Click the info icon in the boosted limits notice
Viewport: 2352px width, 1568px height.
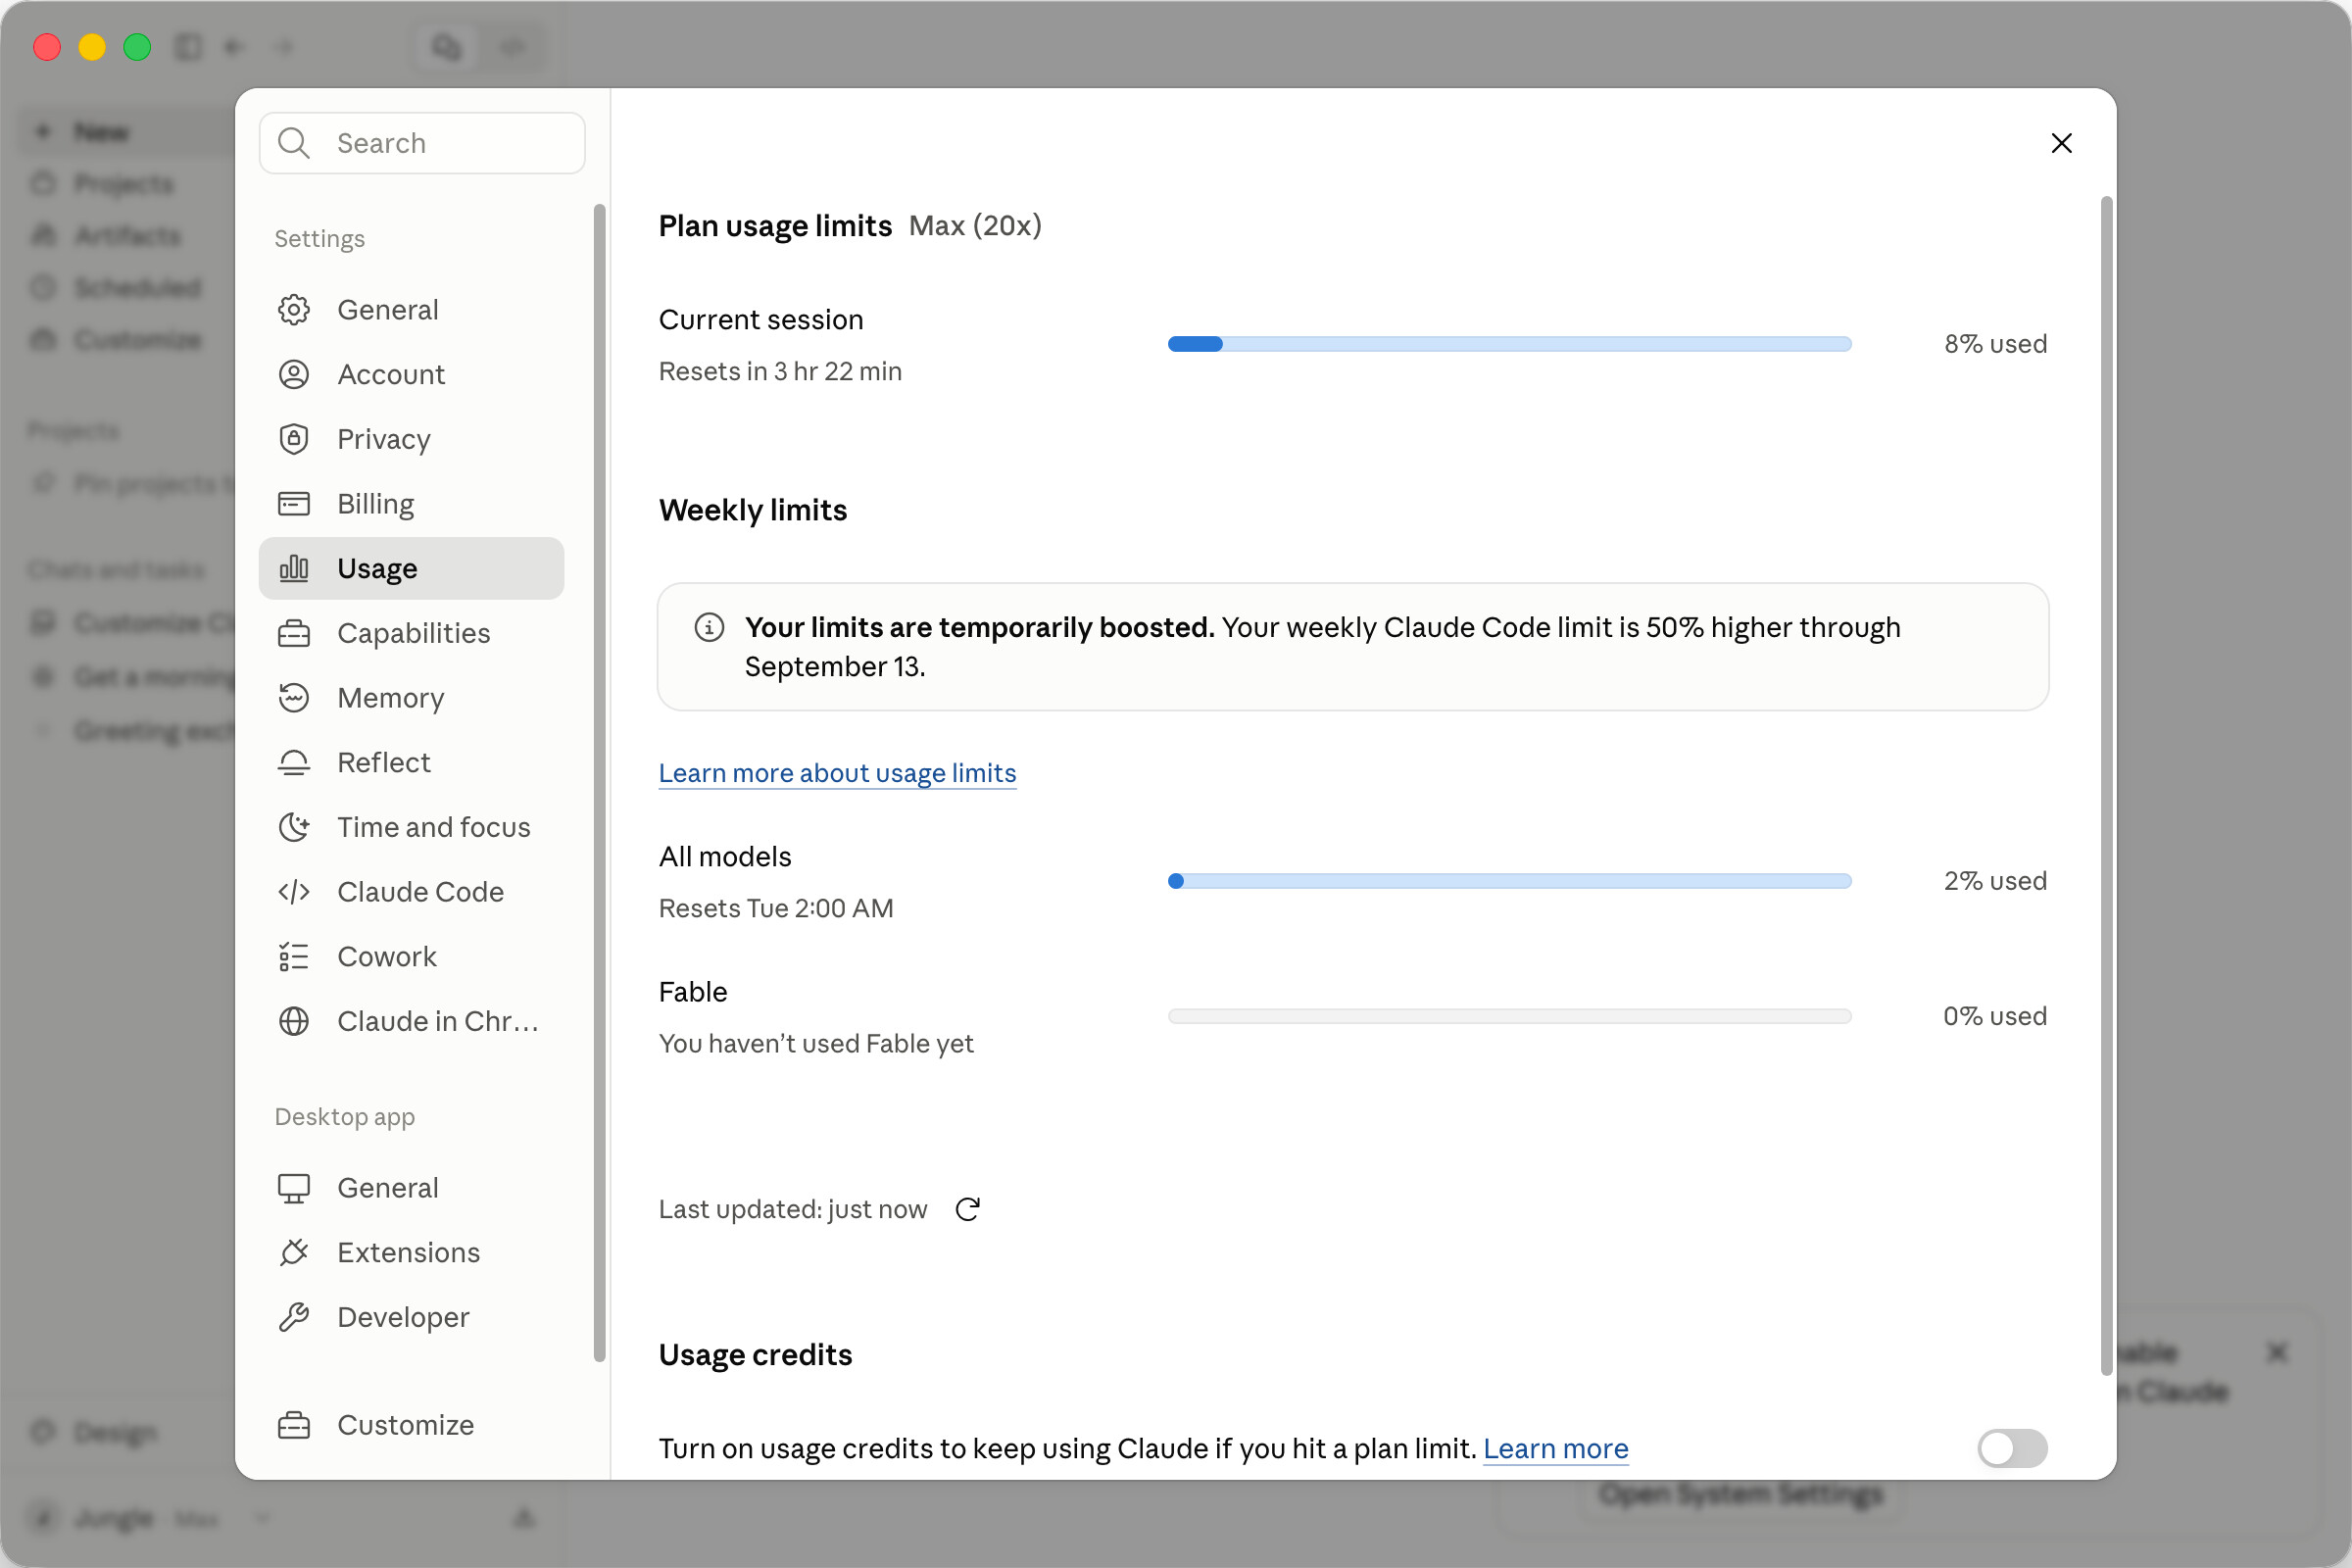(709, 628)
